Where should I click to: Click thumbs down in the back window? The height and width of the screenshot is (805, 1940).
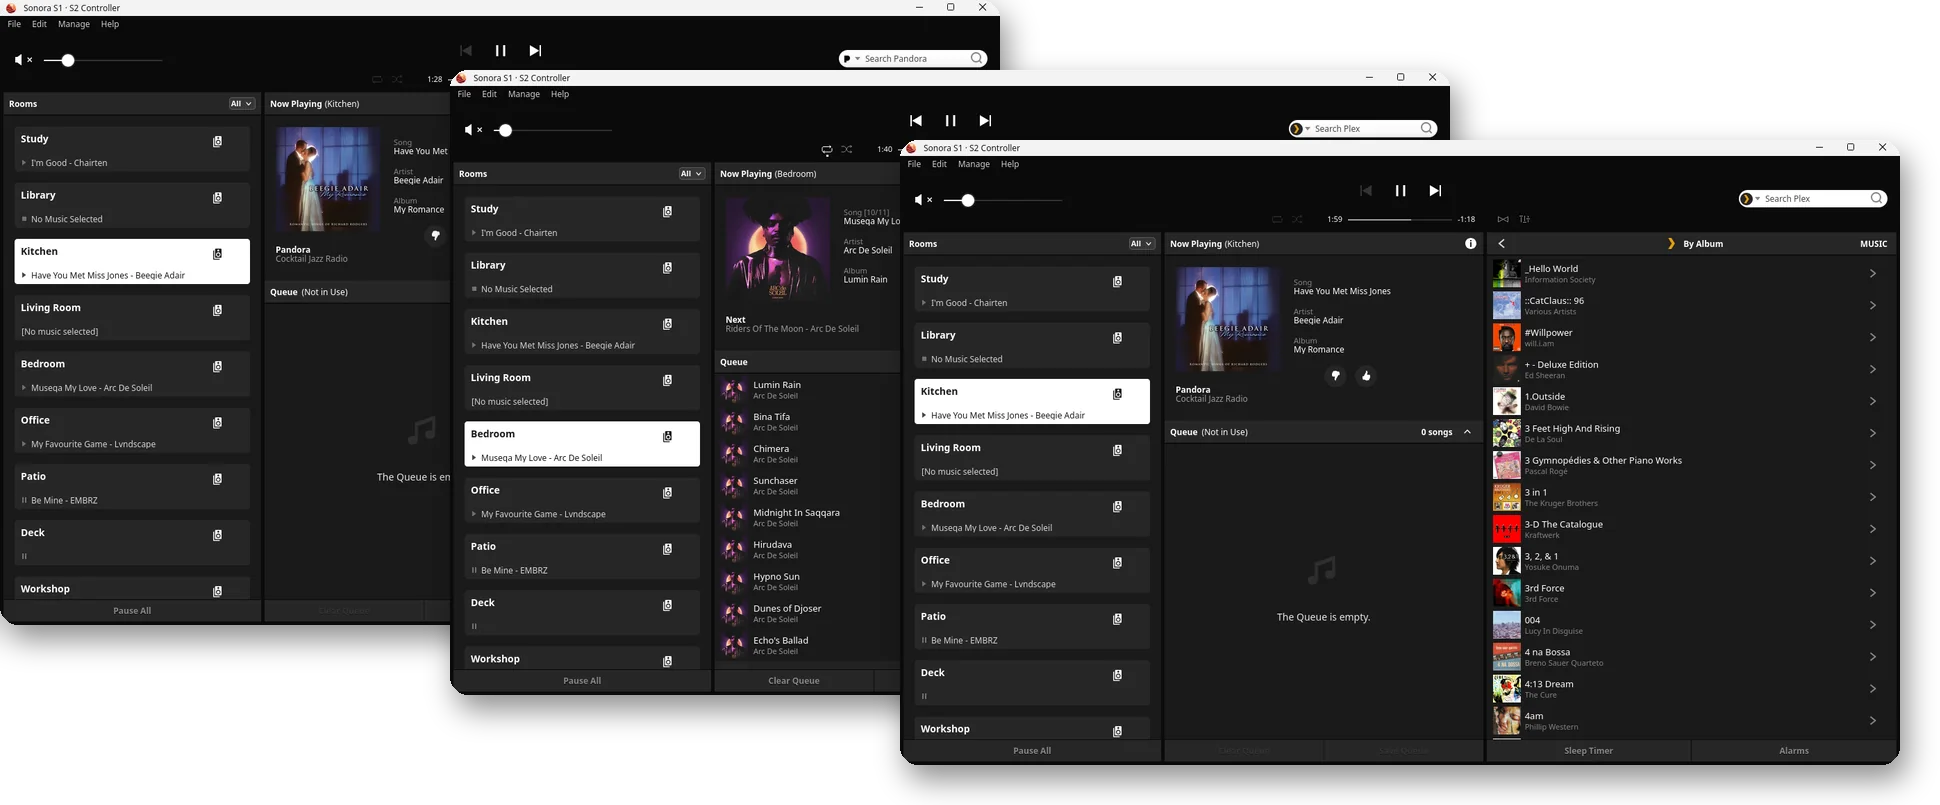pos(435,236)
